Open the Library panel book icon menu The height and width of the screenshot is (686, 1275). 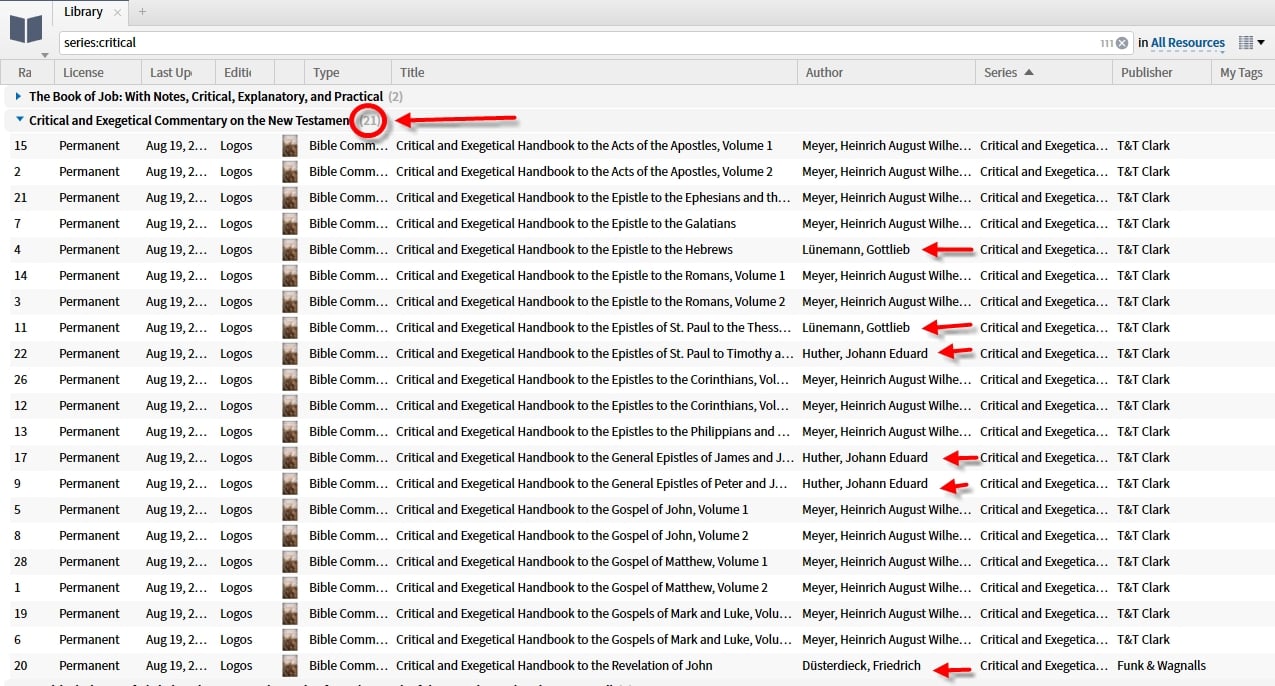click(26, 29)
